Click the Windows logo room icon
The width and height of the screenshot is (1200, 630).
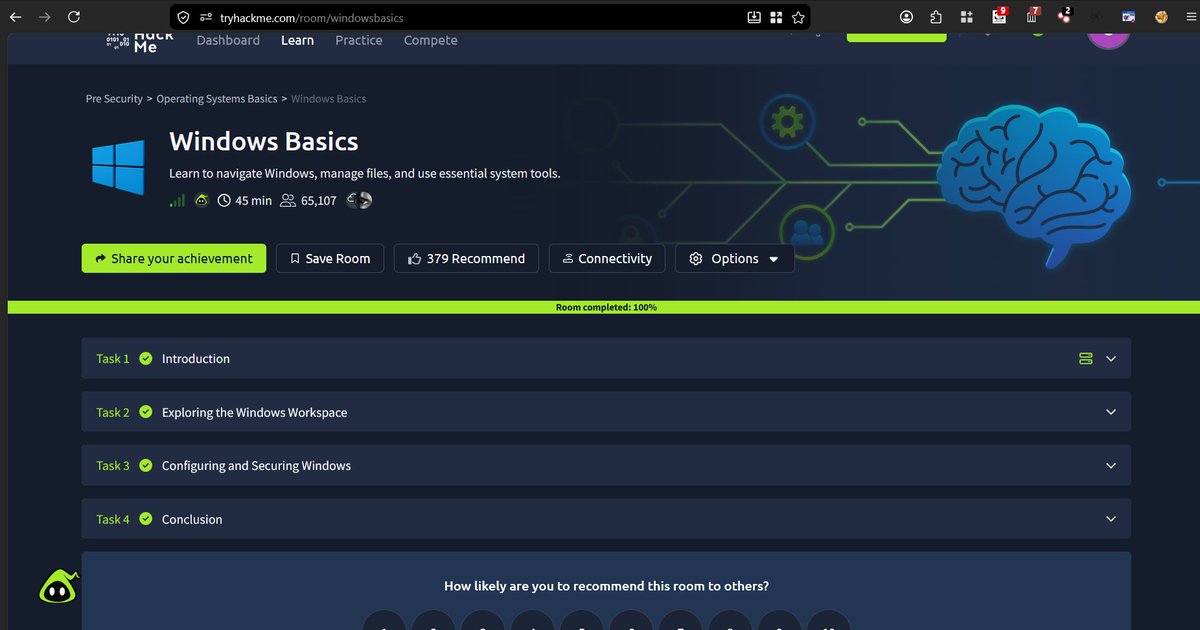[x=117, y=166]
